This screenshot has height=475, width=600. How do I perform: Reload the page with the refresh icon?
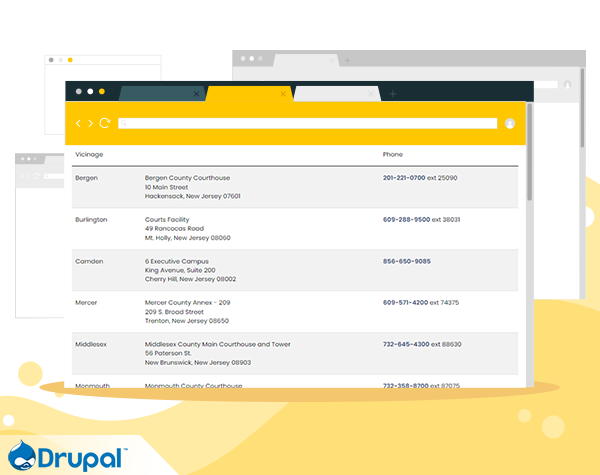(x=105, y=123)
